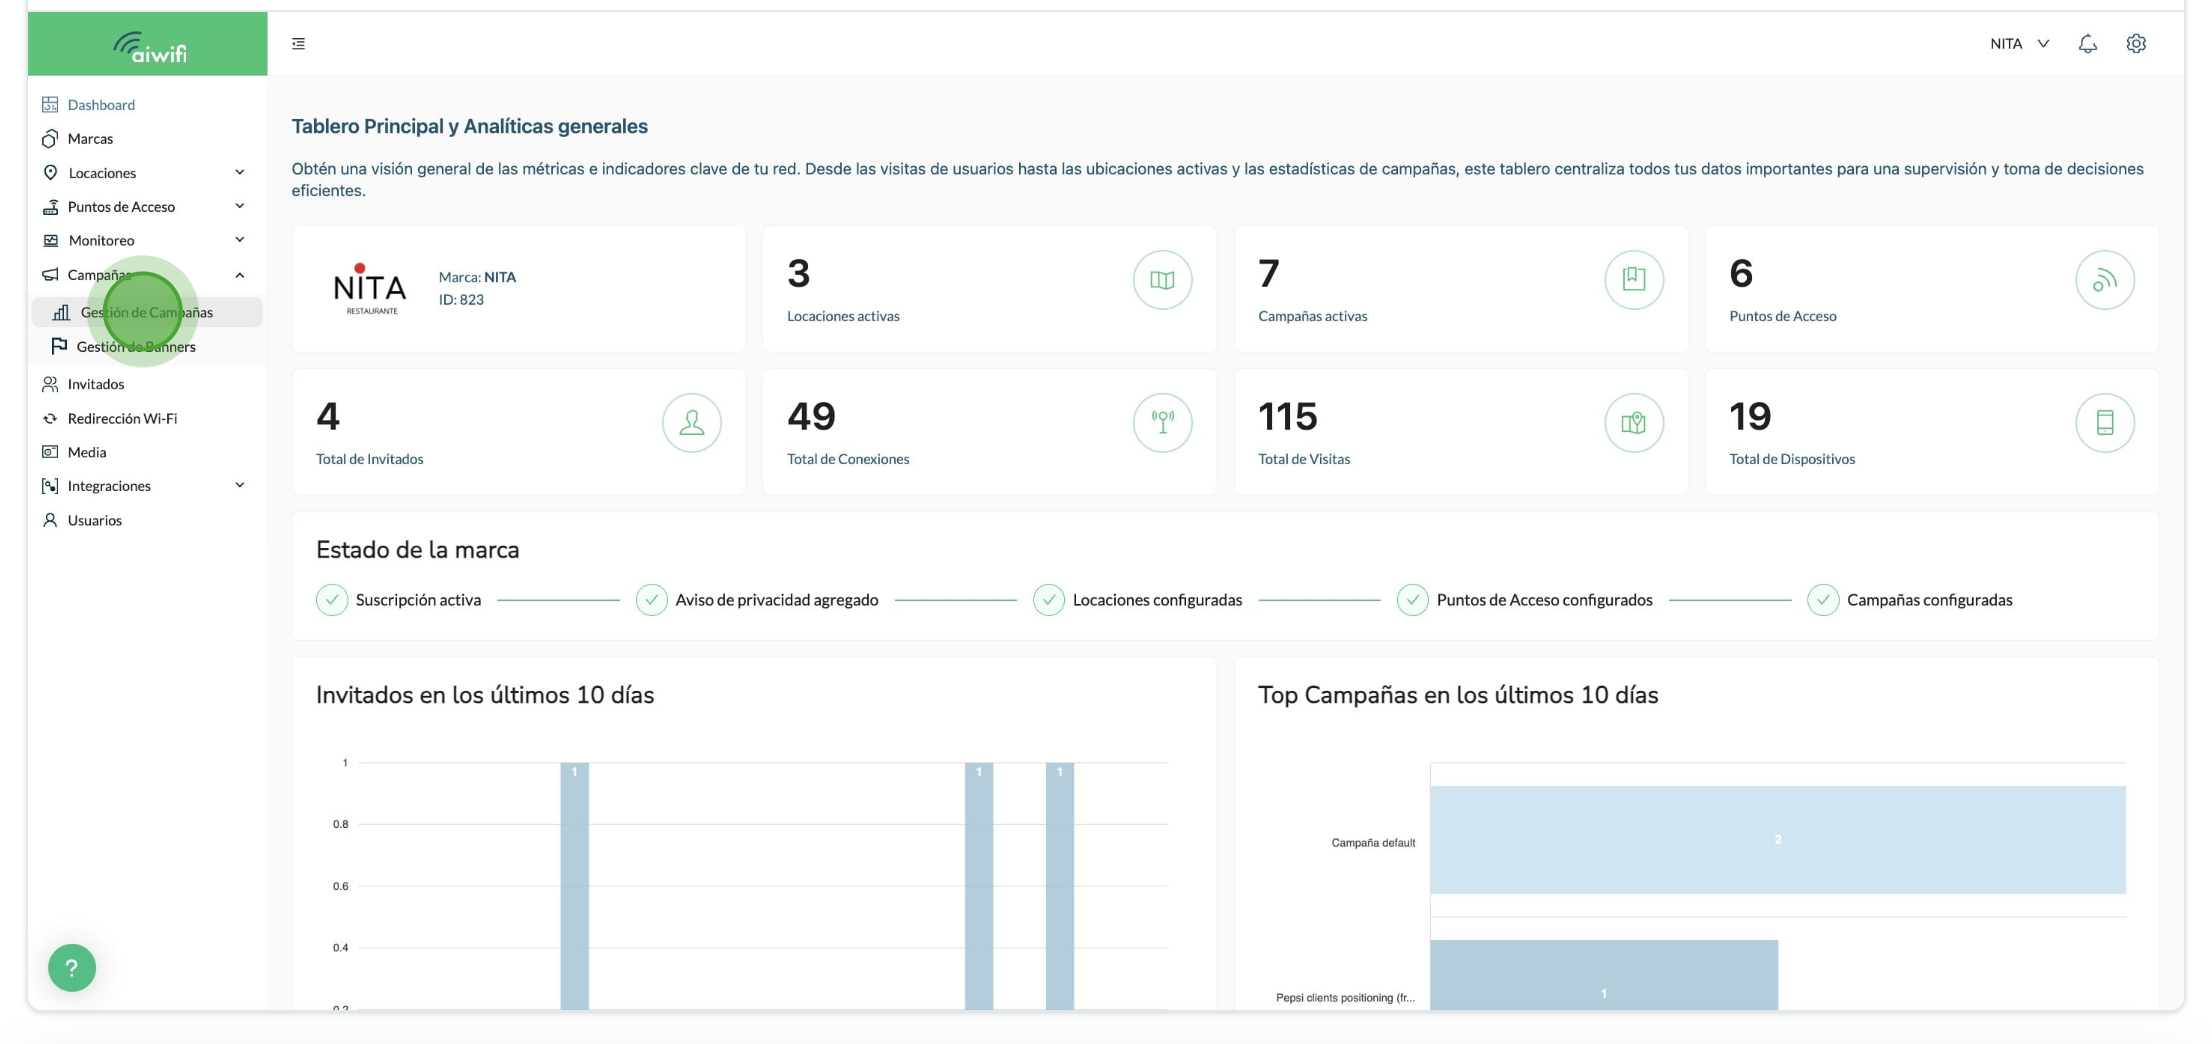This screenshot has width=2212, height=1044.
Task: Click the Marcas sidebar icon
Action: coord(50,138)
